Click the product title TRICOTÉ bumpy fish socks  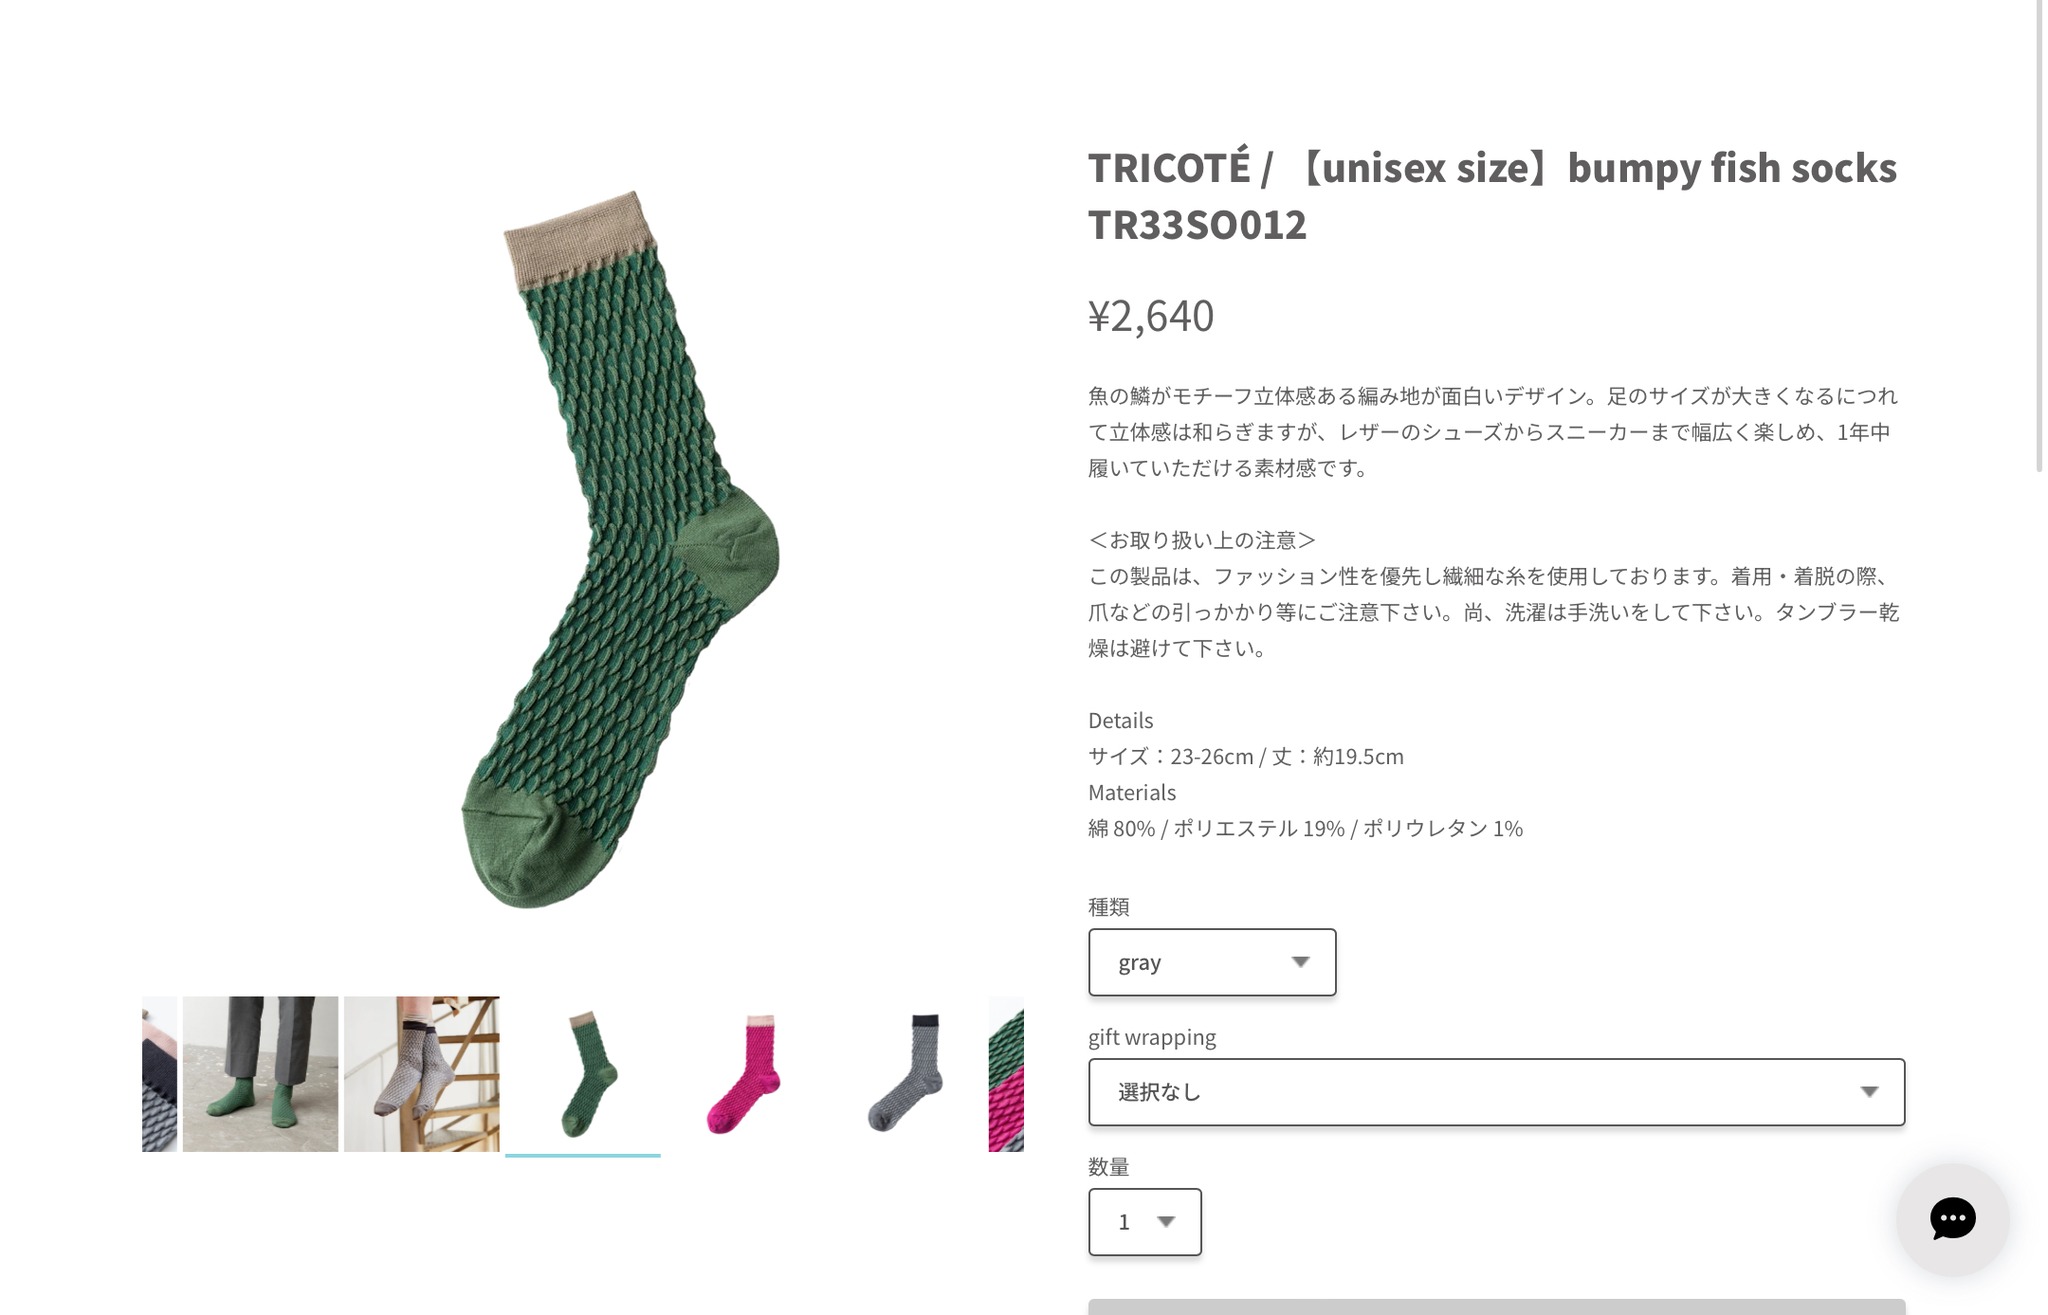1492,196
